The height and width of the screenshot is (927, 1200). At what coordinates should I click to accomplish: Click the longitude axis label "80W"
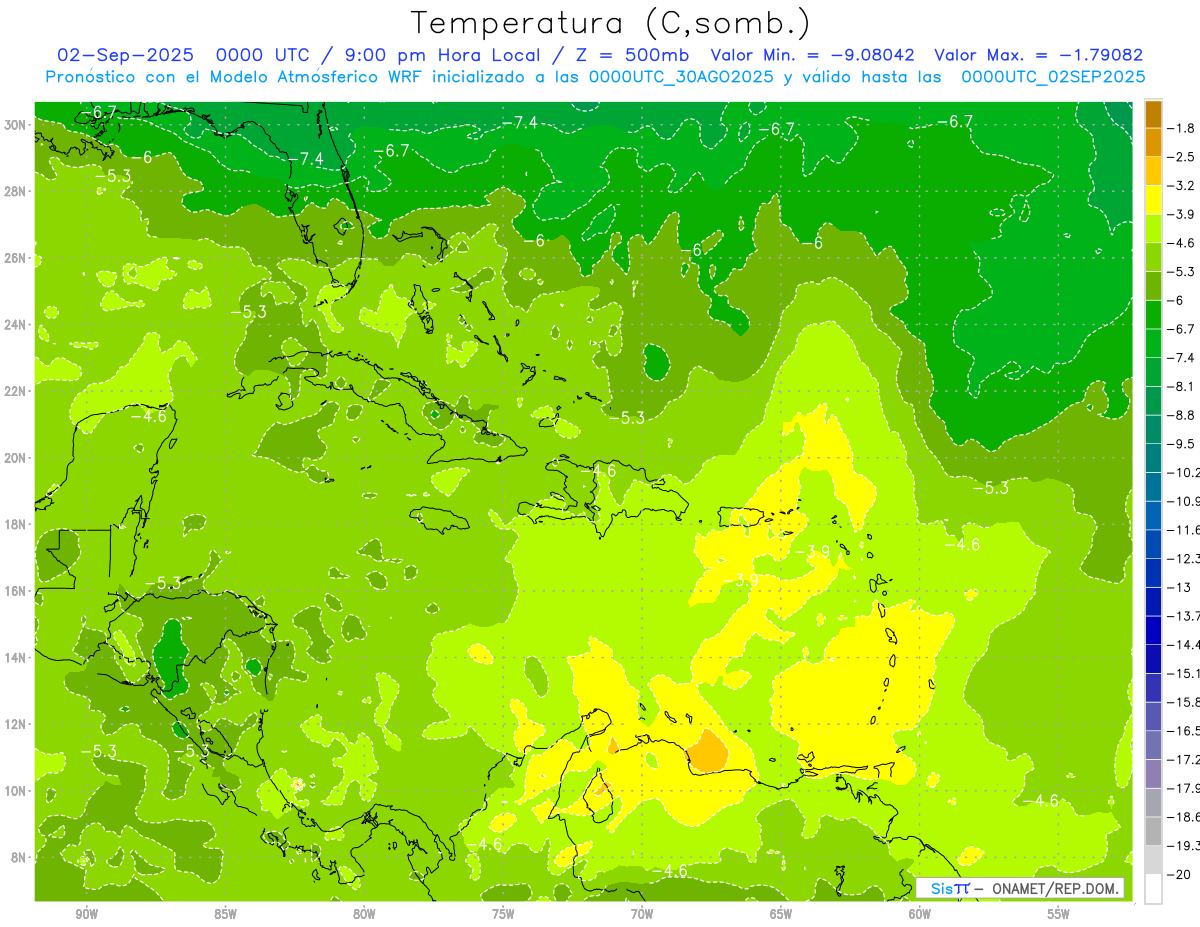point(364,914)
